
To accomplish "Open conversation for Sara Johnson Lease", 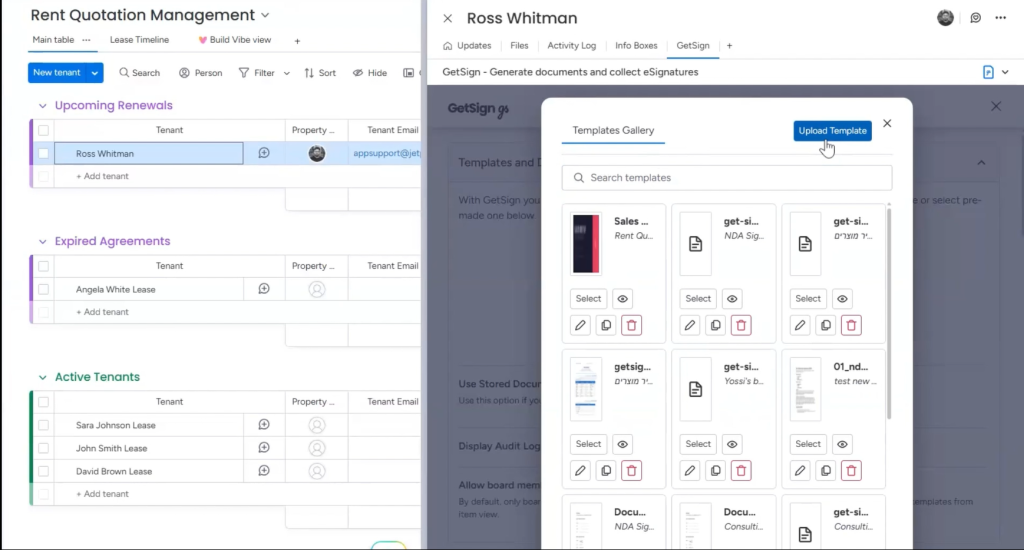I will click(x=264, y=425).
